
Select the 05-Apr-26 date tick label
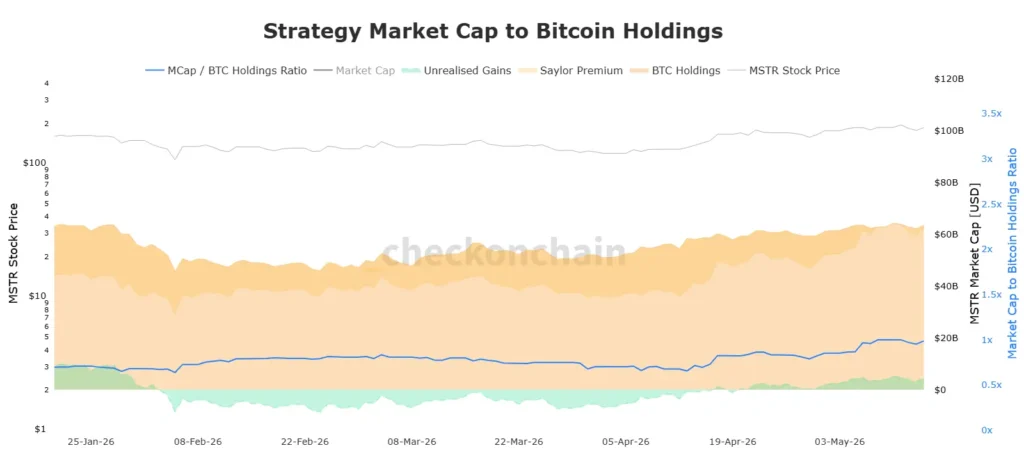tap(626, 442)
